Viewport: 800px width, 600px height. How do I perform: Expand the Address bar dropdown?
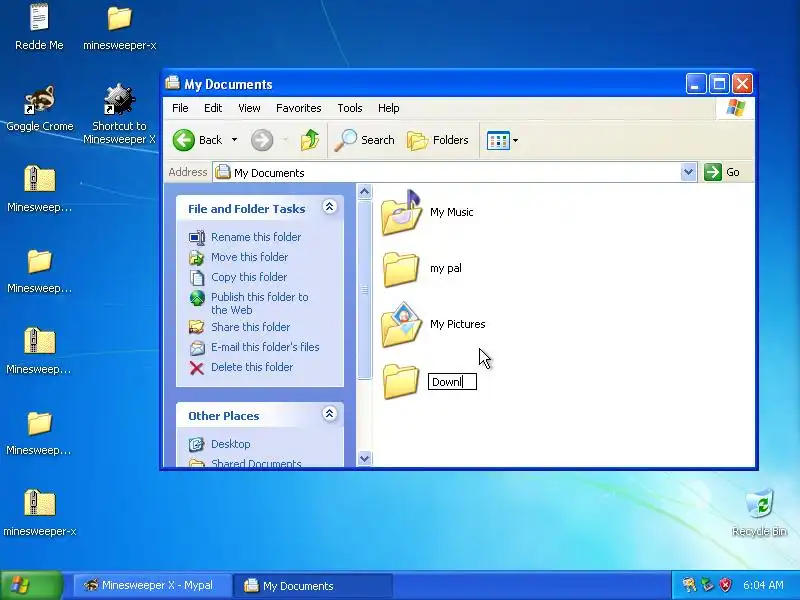688,172
